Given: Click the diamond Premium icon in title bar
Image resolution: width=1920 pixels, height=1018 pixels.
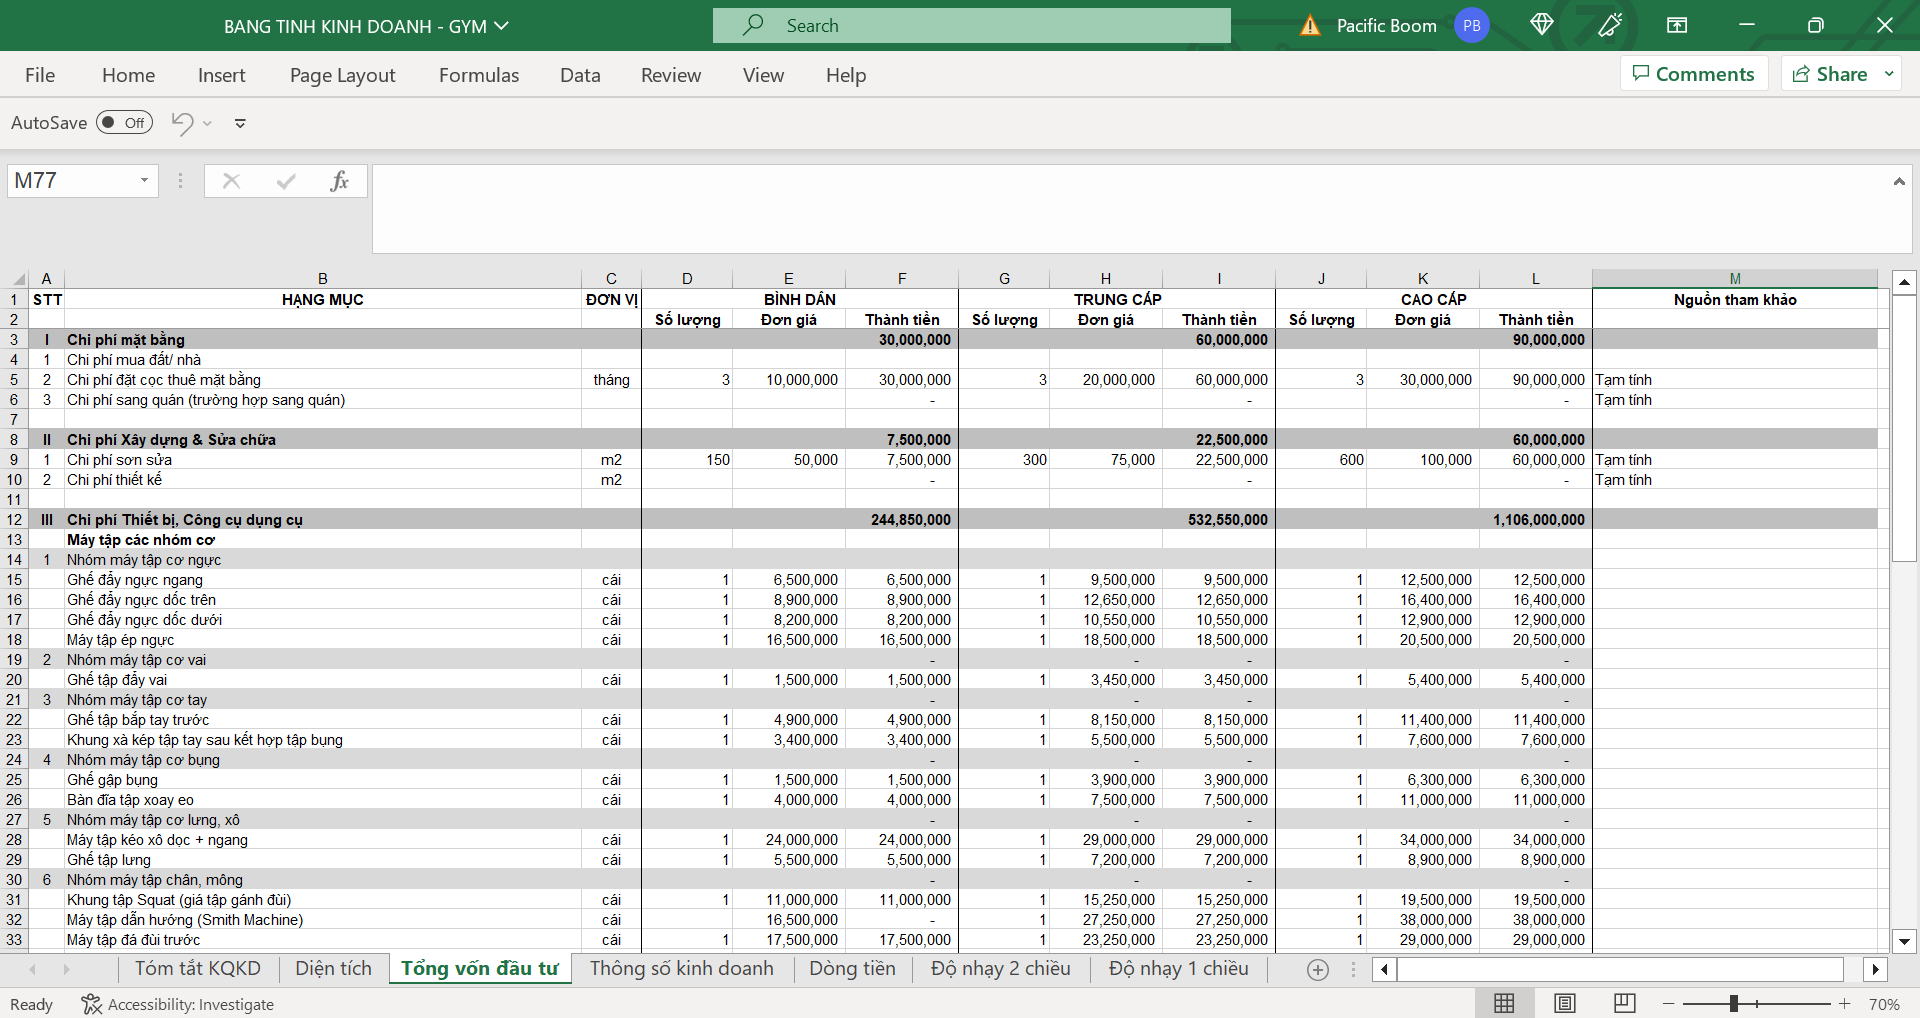Looking at the screenshot, I should click(1541, 25).
